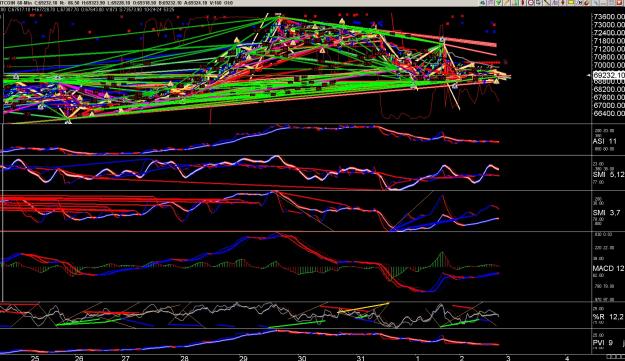Click the red up-down arrow toolbar icon

562,2
